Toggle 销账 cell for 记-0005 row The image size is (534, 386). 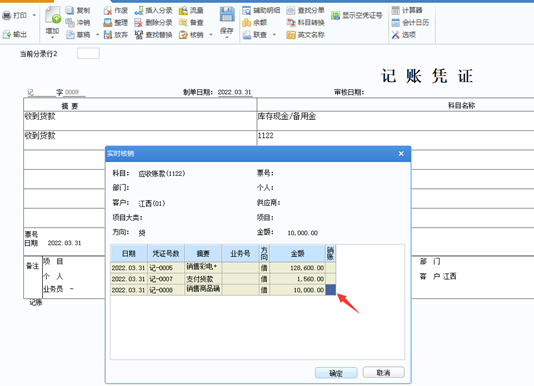click(331, 267)
